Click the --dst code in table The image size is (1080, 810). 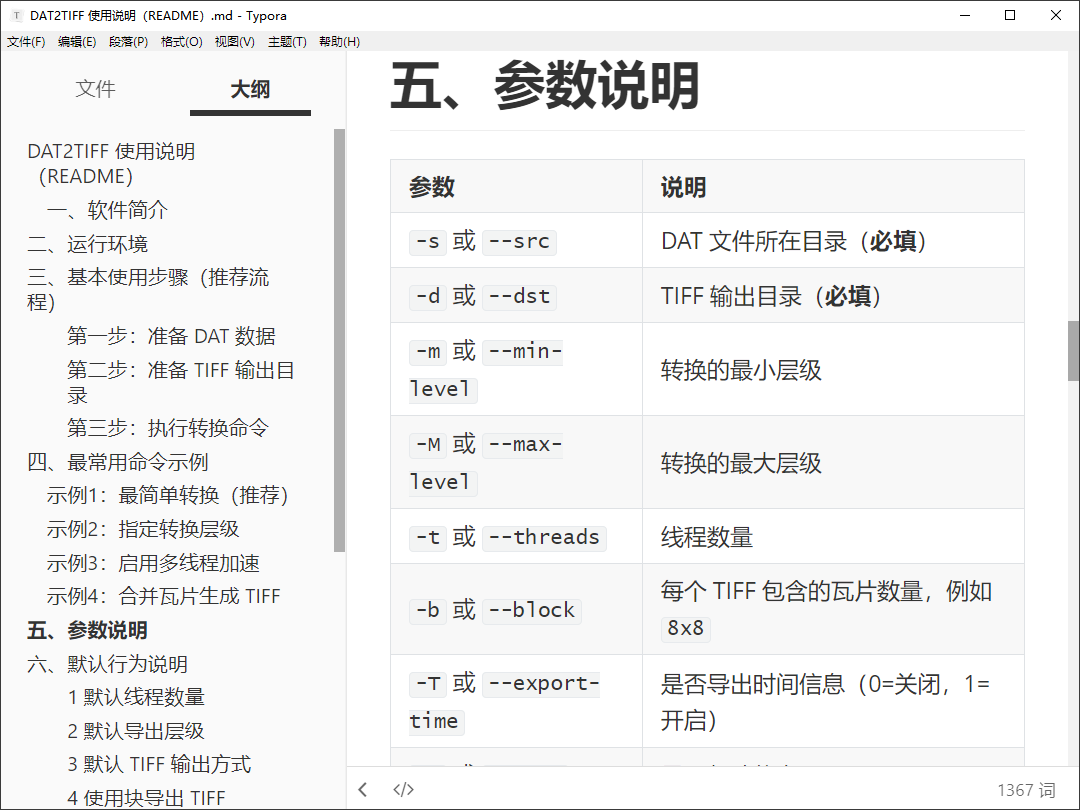pos(519,297)
